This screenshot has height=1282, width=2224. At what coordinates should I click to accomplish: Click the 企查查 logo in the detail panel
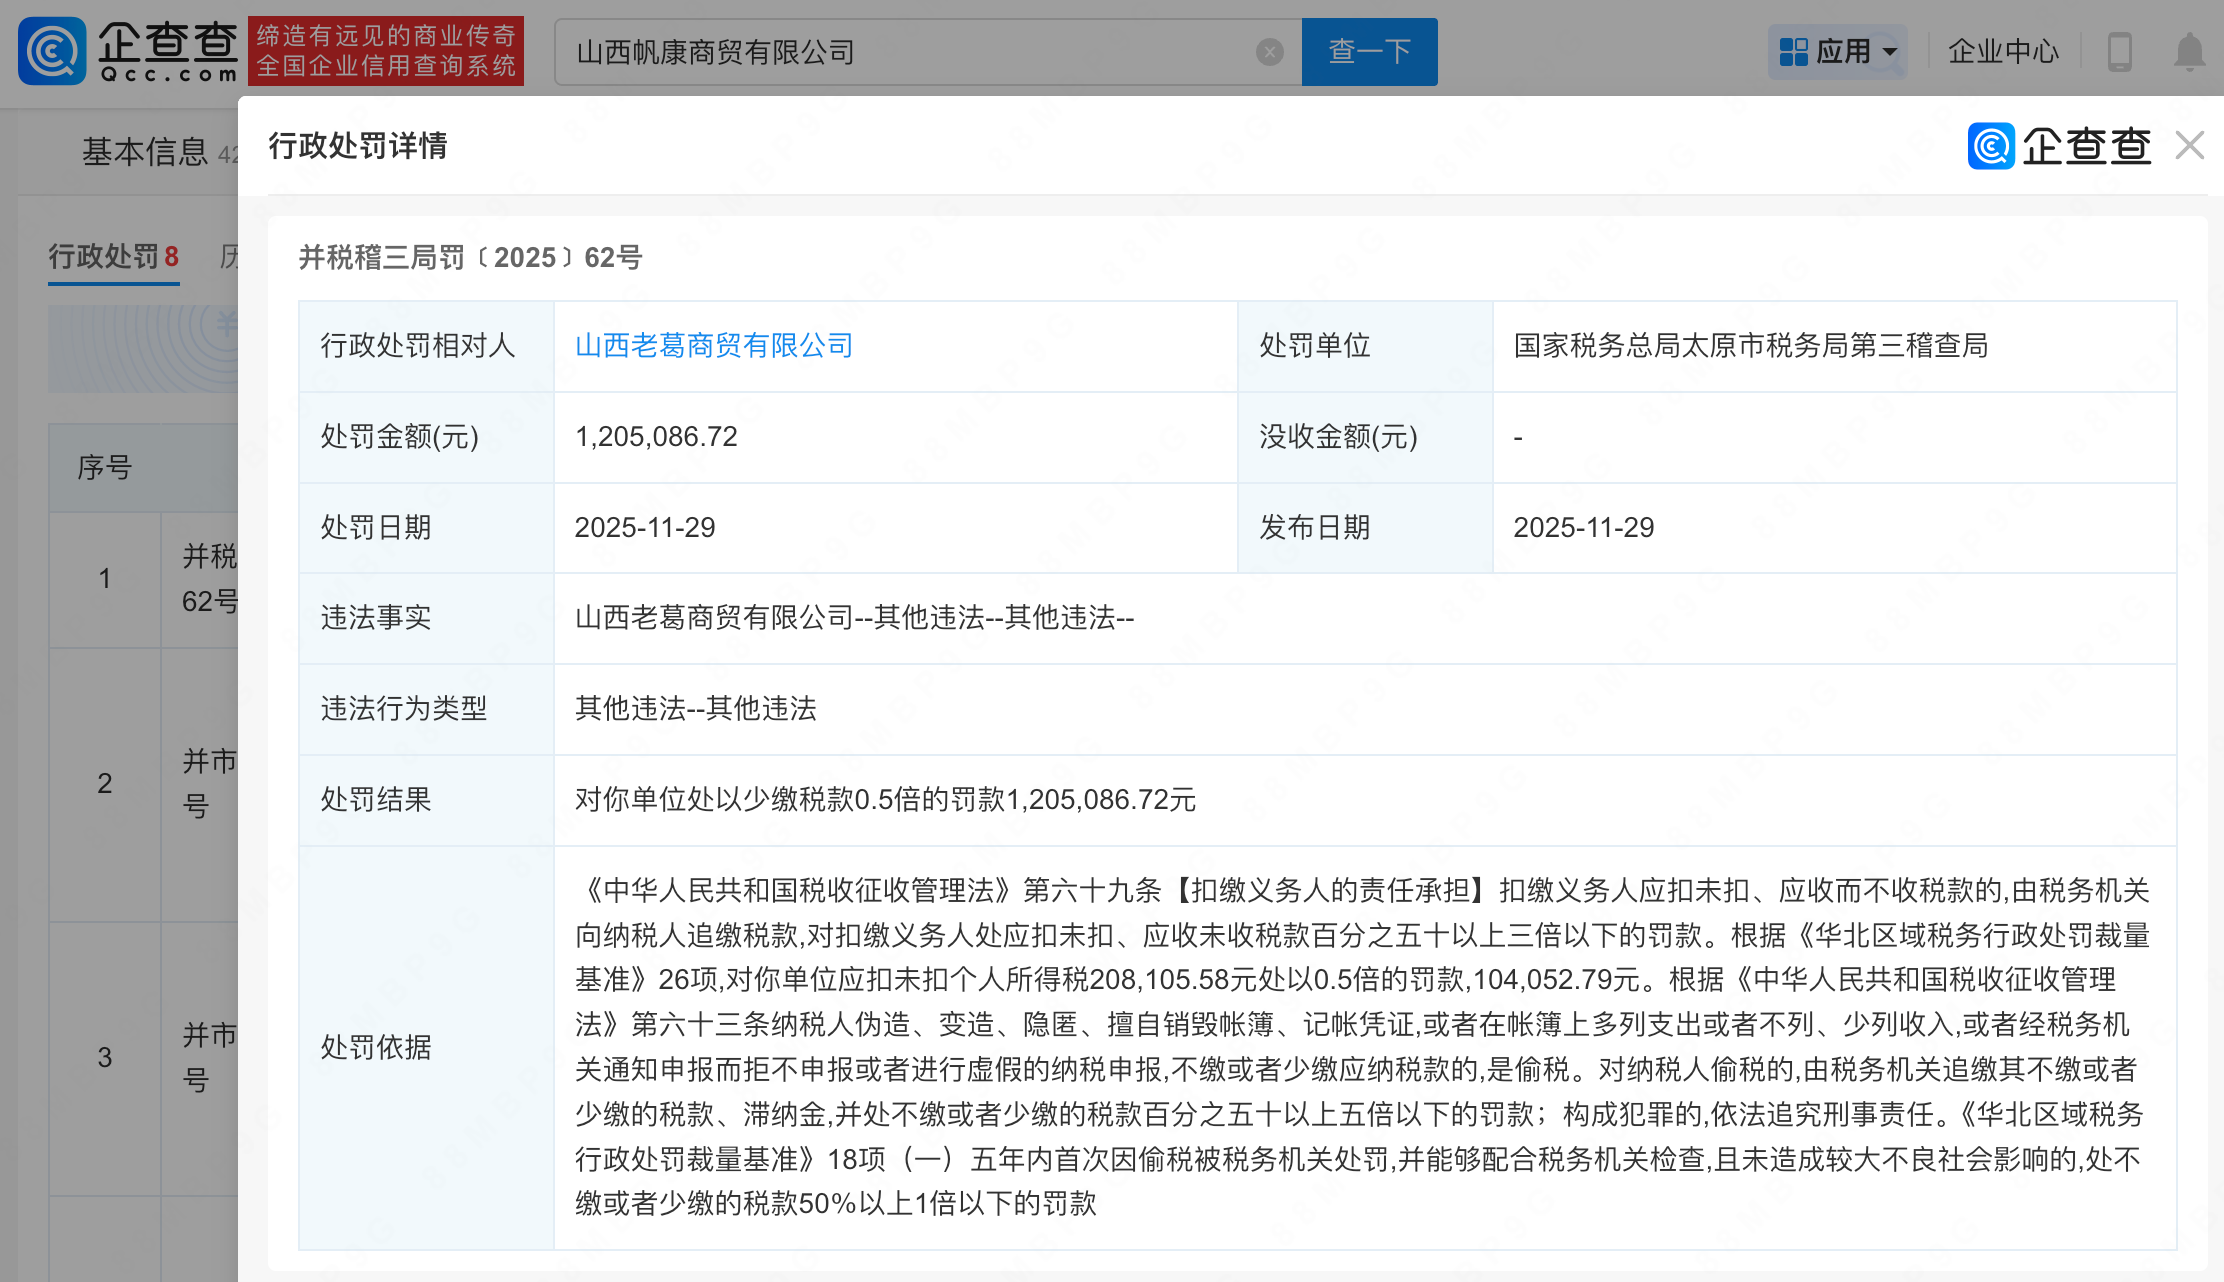coord(2060,146)
